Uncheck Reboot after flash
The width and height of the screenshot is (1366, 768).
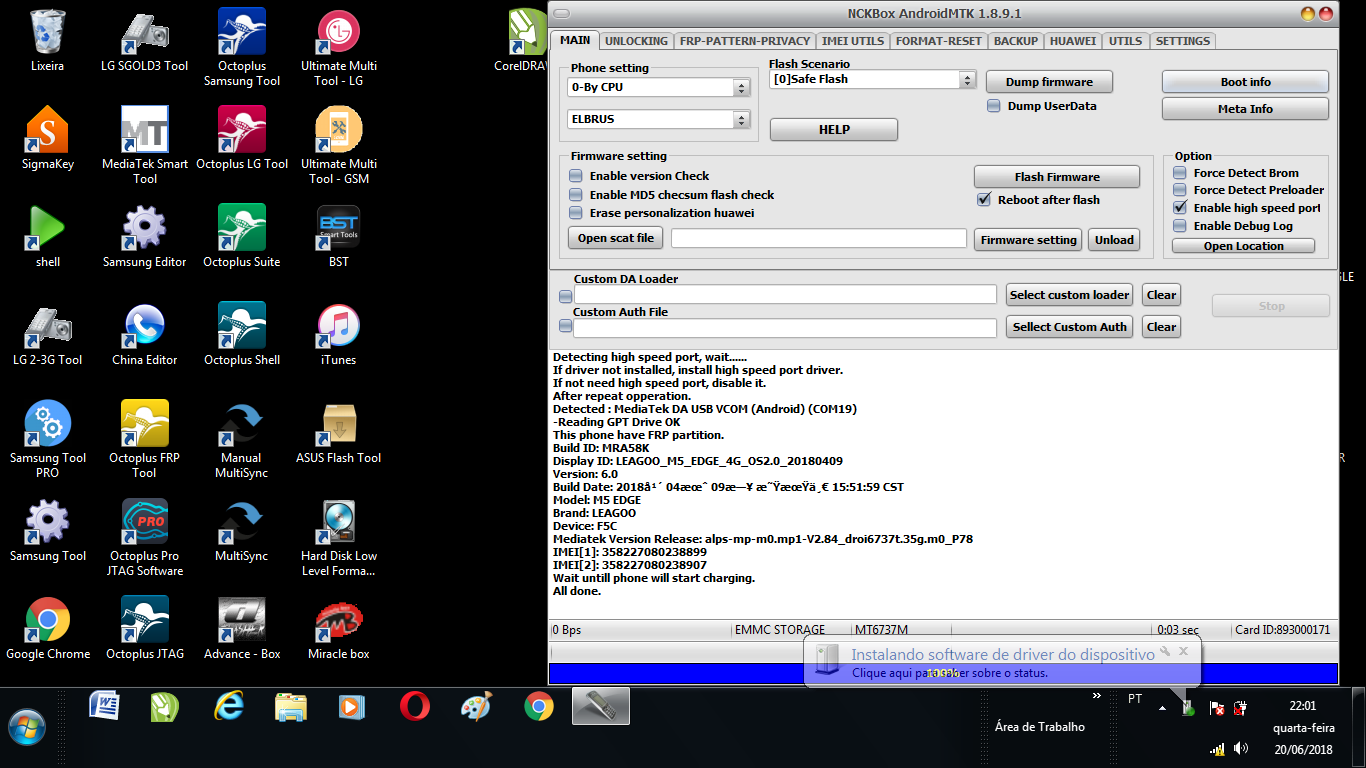click(x=984, y=200)
